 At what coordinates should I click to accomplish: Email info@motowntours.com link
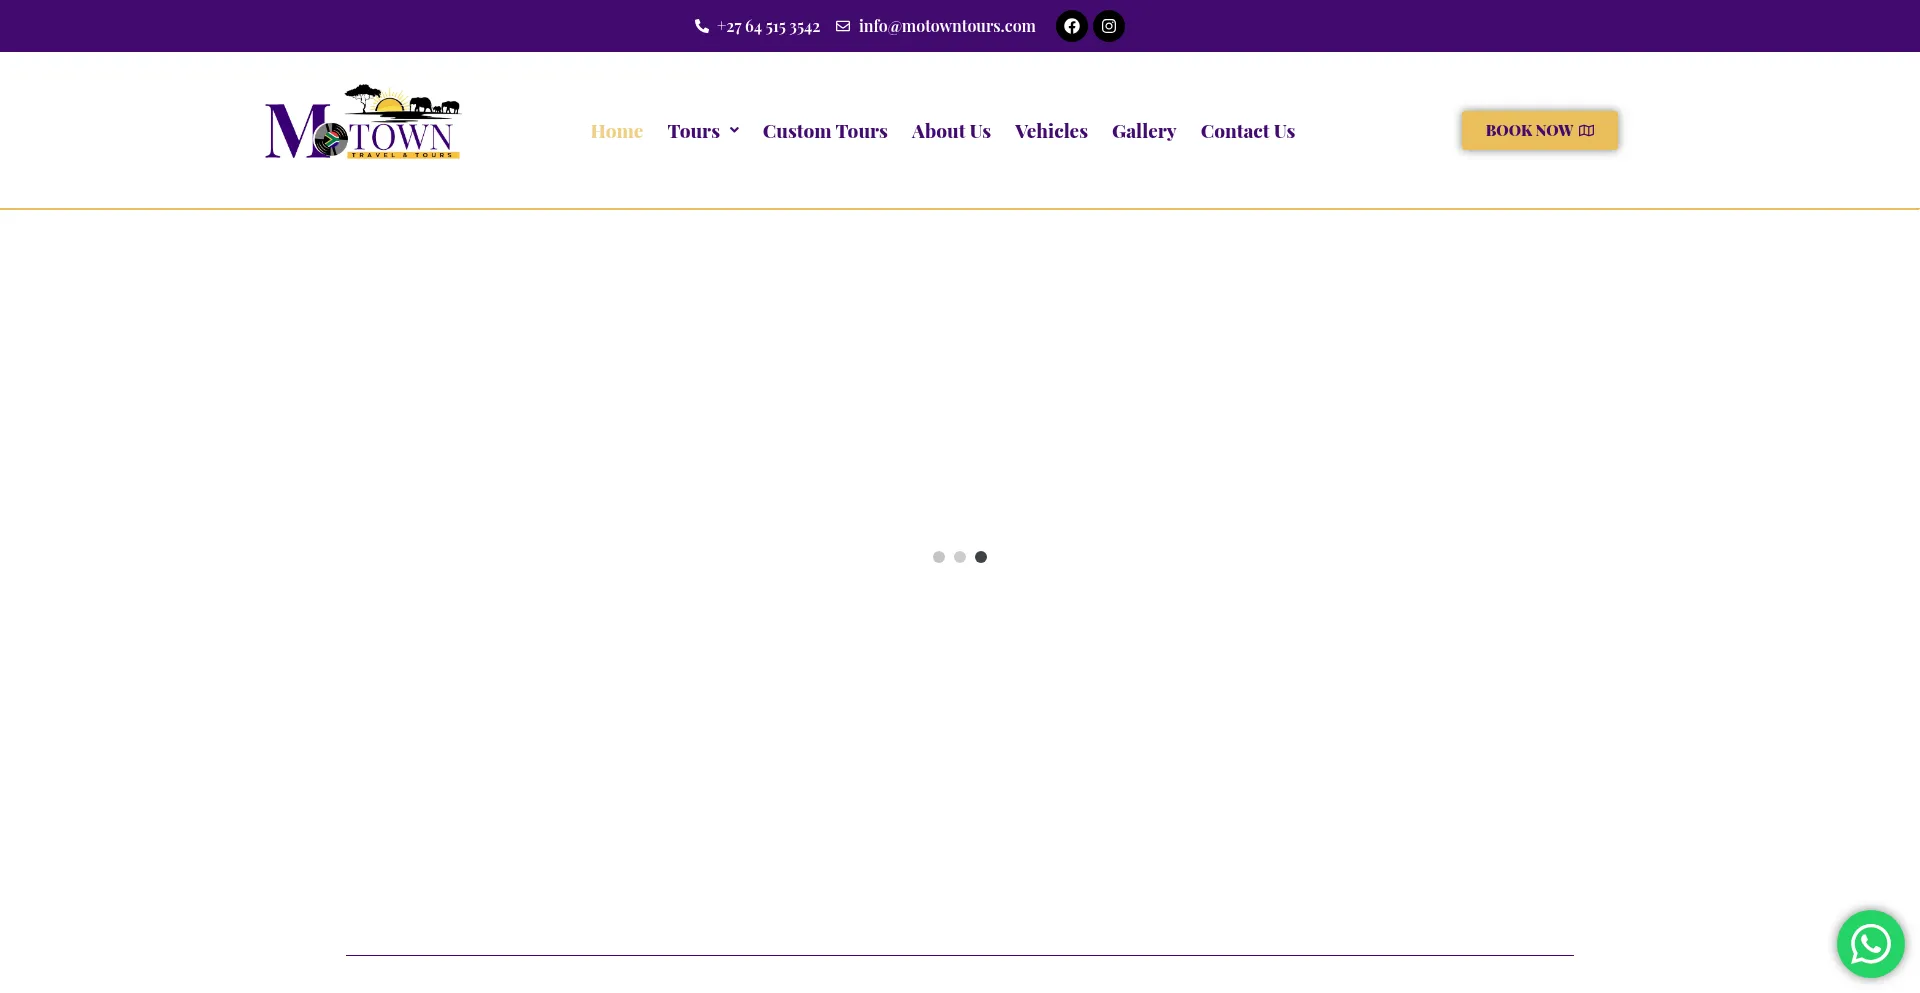[x=946, y=26]
